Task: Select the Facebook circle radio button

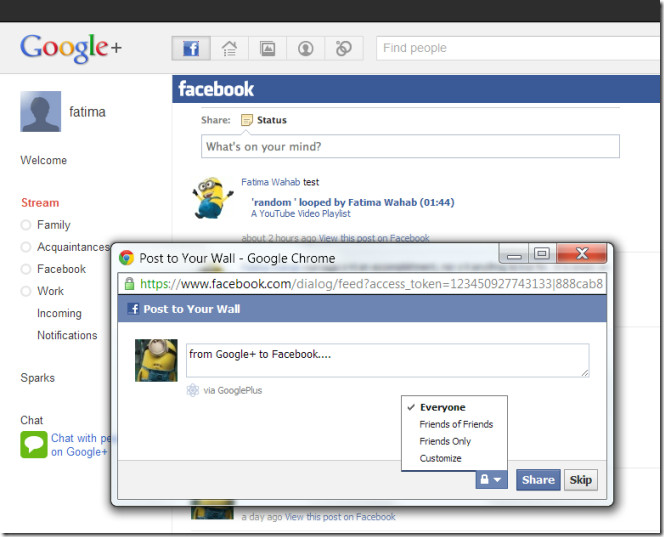Action: 26,269
